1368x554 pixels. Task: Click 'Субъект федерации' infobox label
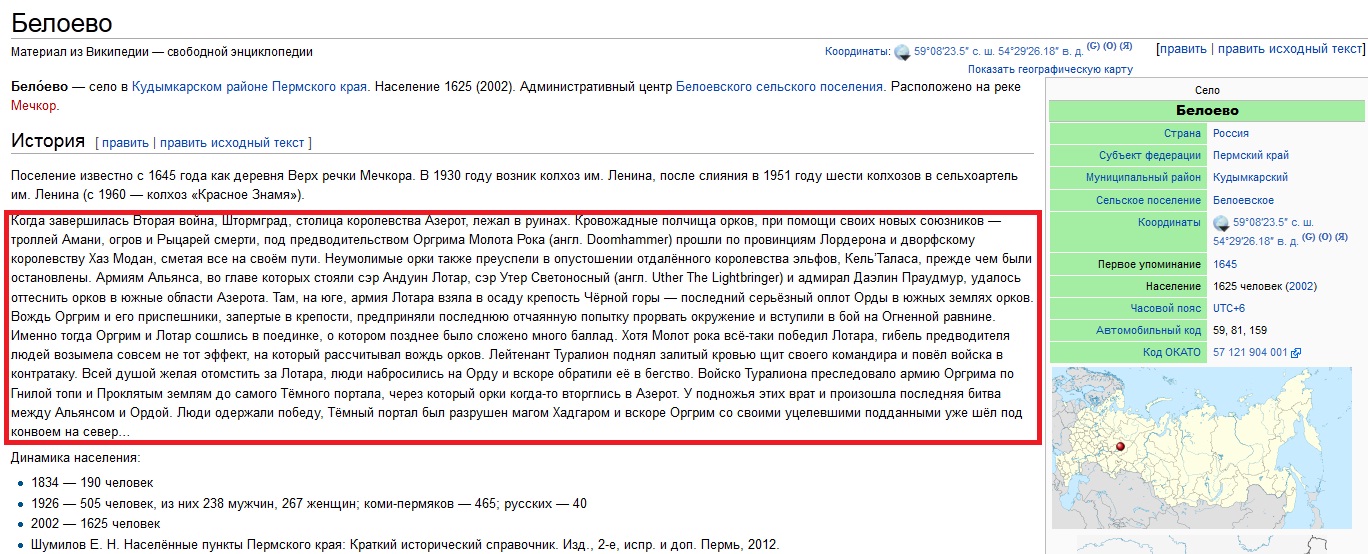(x=1149, y=155)
